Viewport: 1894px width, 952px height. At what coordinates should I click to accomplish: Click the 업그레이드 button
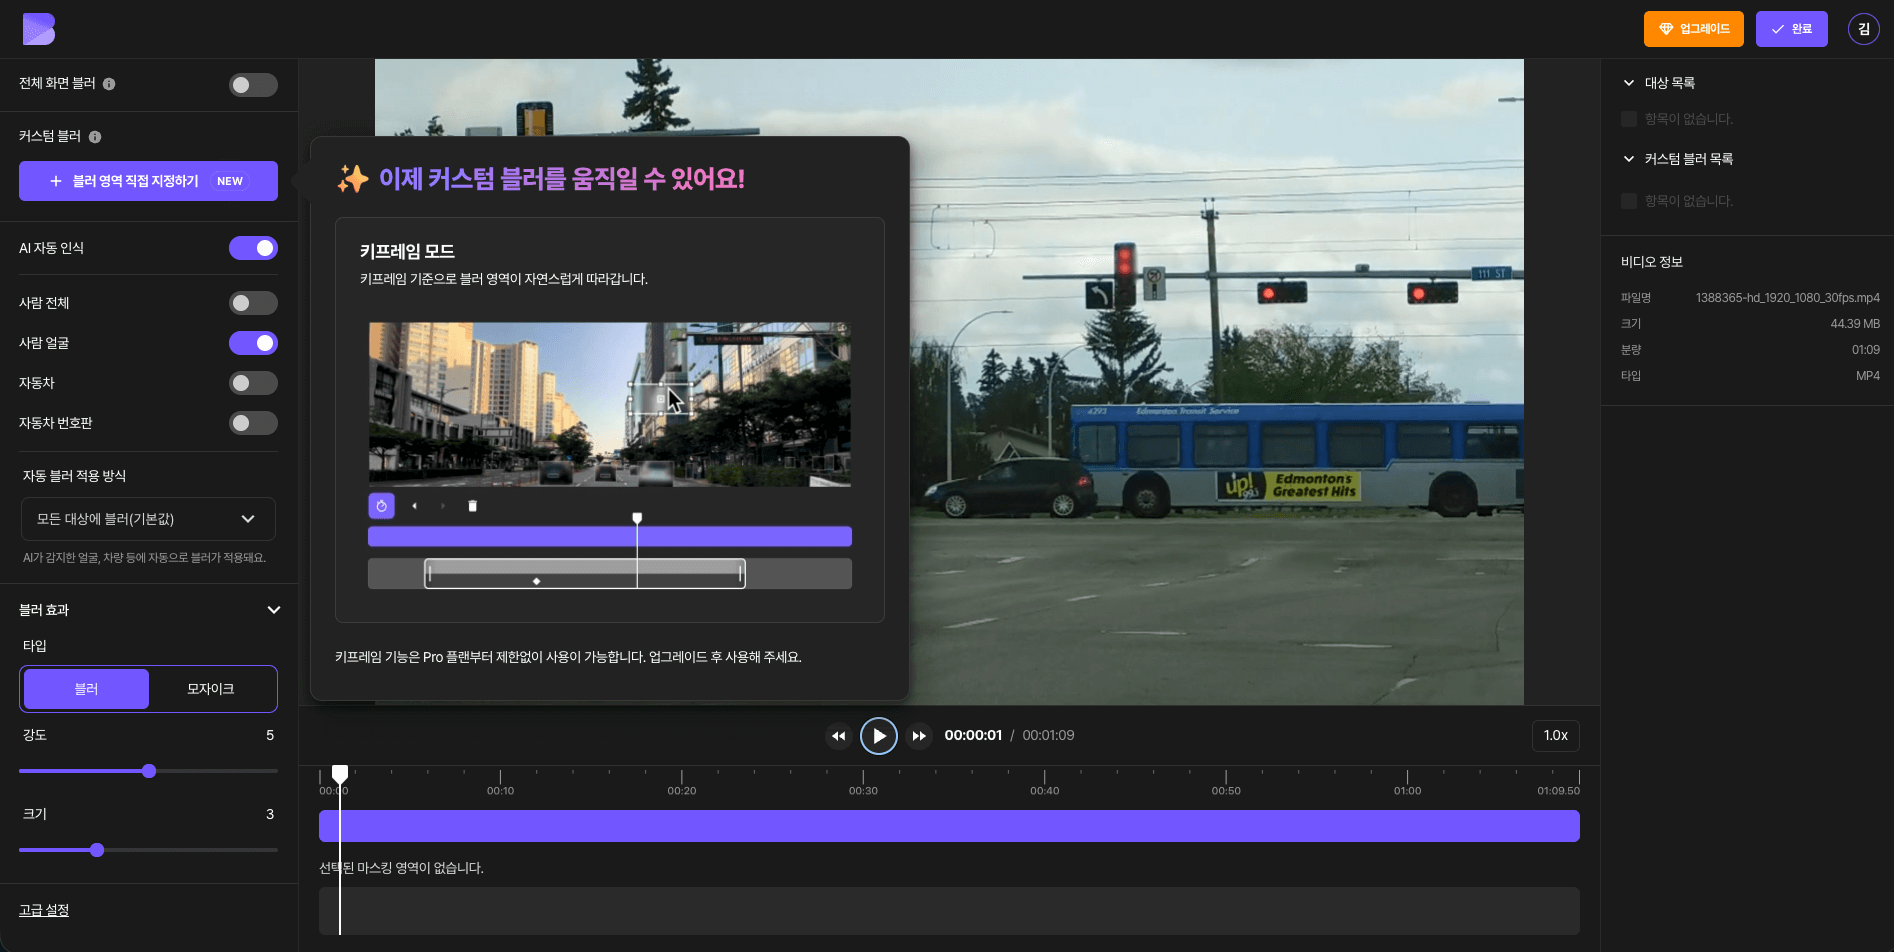point(1693,29)
